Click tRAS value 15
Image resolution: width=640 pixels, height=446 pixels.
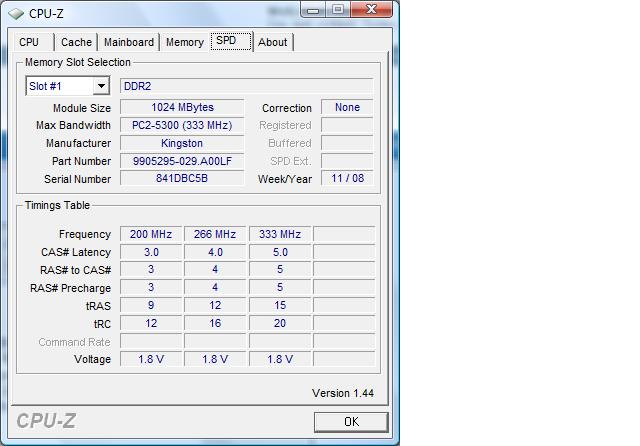click(280, 305)
